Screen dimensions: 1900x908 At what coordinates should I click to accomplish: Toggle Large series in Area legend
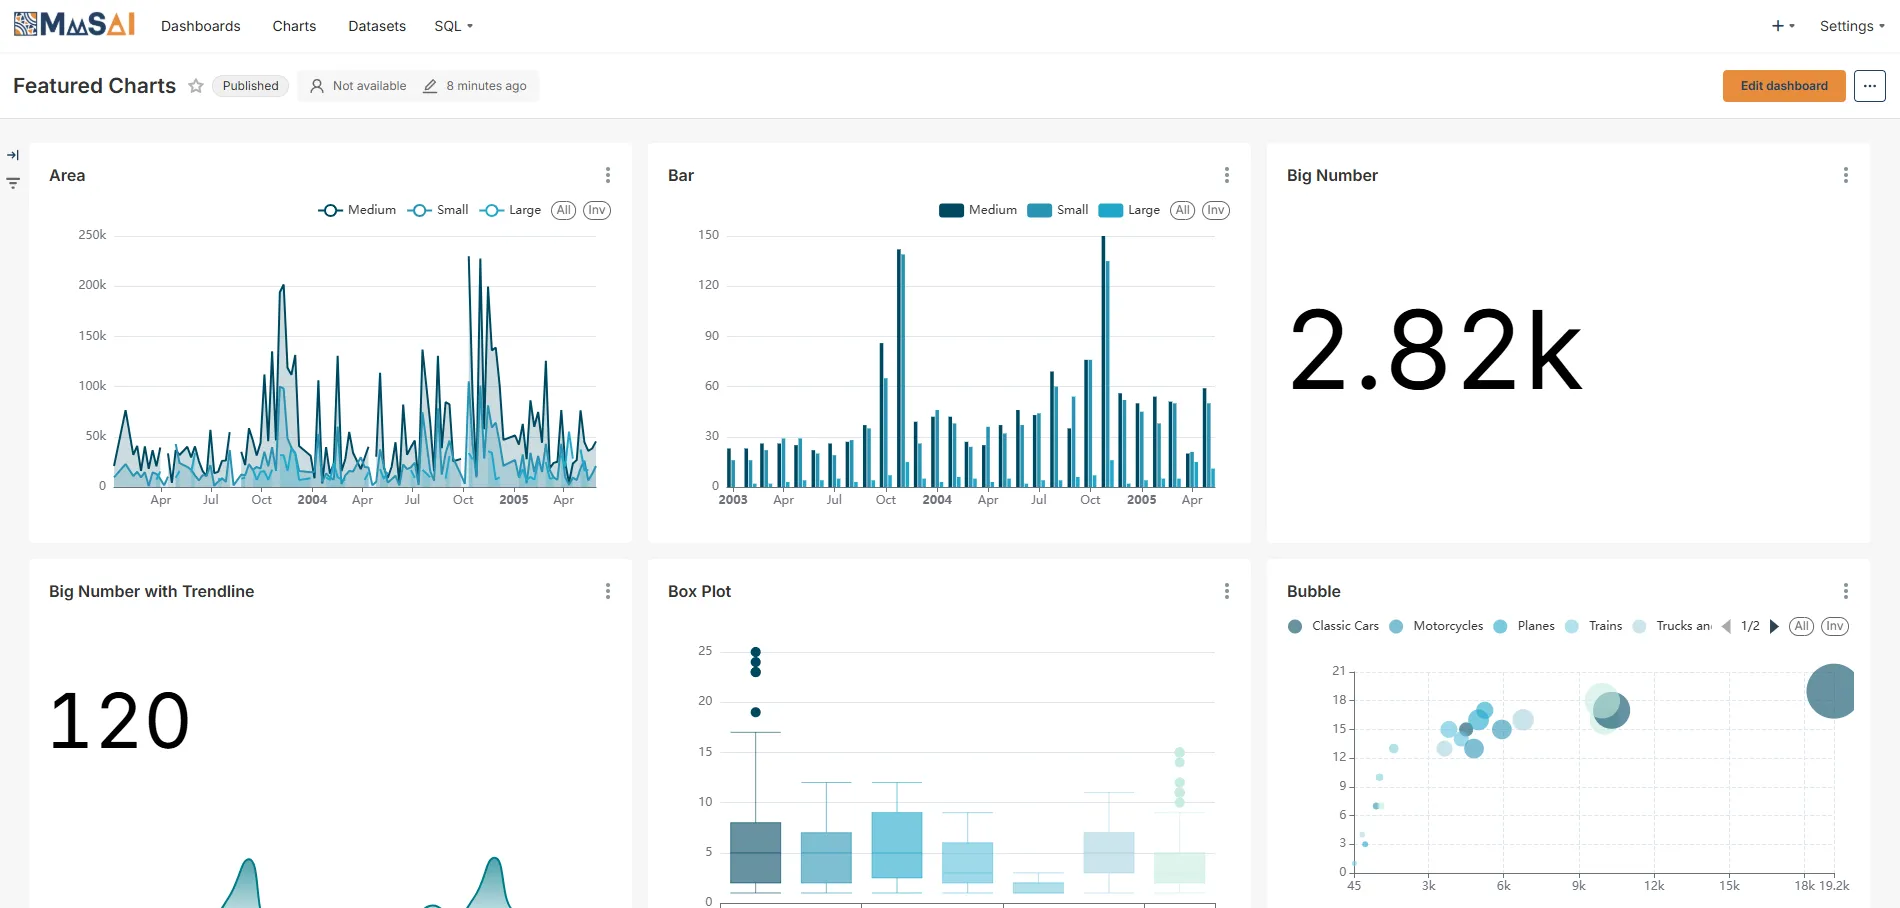pyautogui.click(x=510, y=210)
